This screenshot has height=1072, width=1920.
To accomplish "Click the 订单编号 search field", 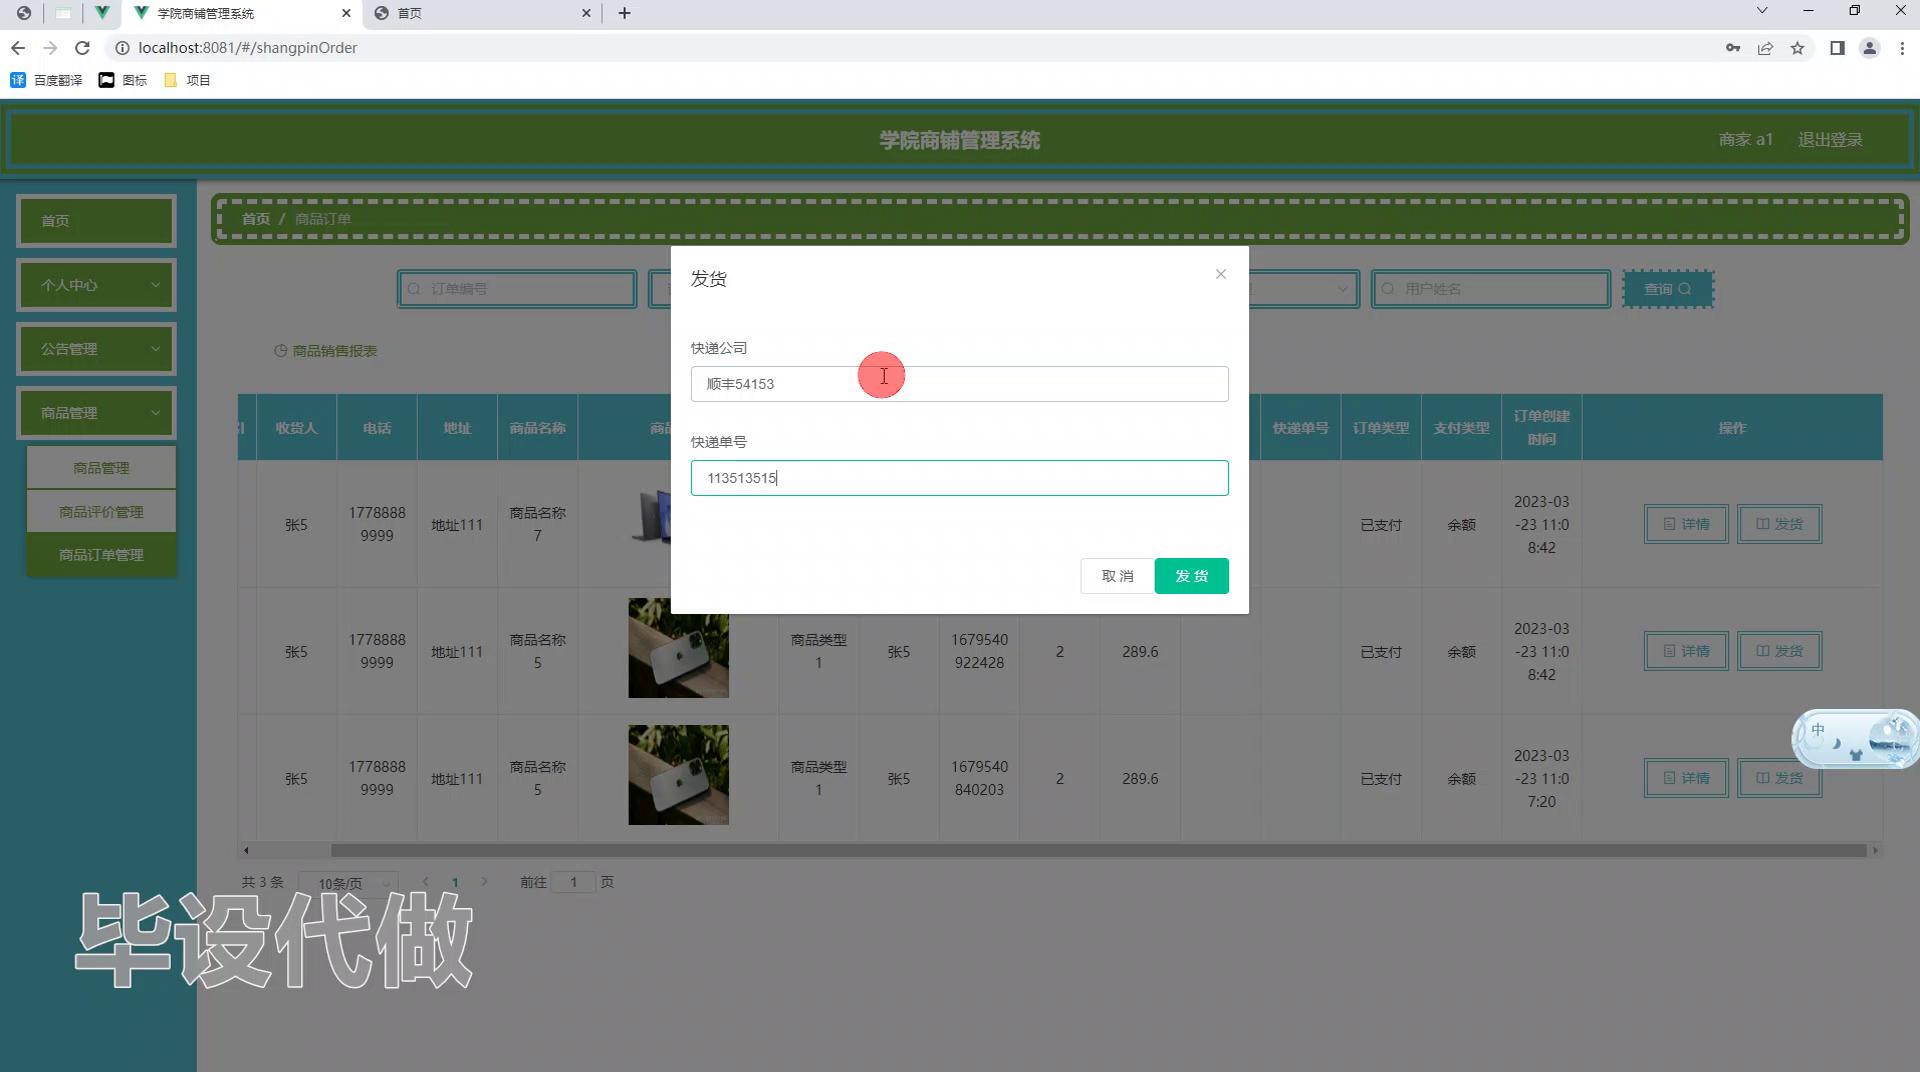I will coord(517,289).
